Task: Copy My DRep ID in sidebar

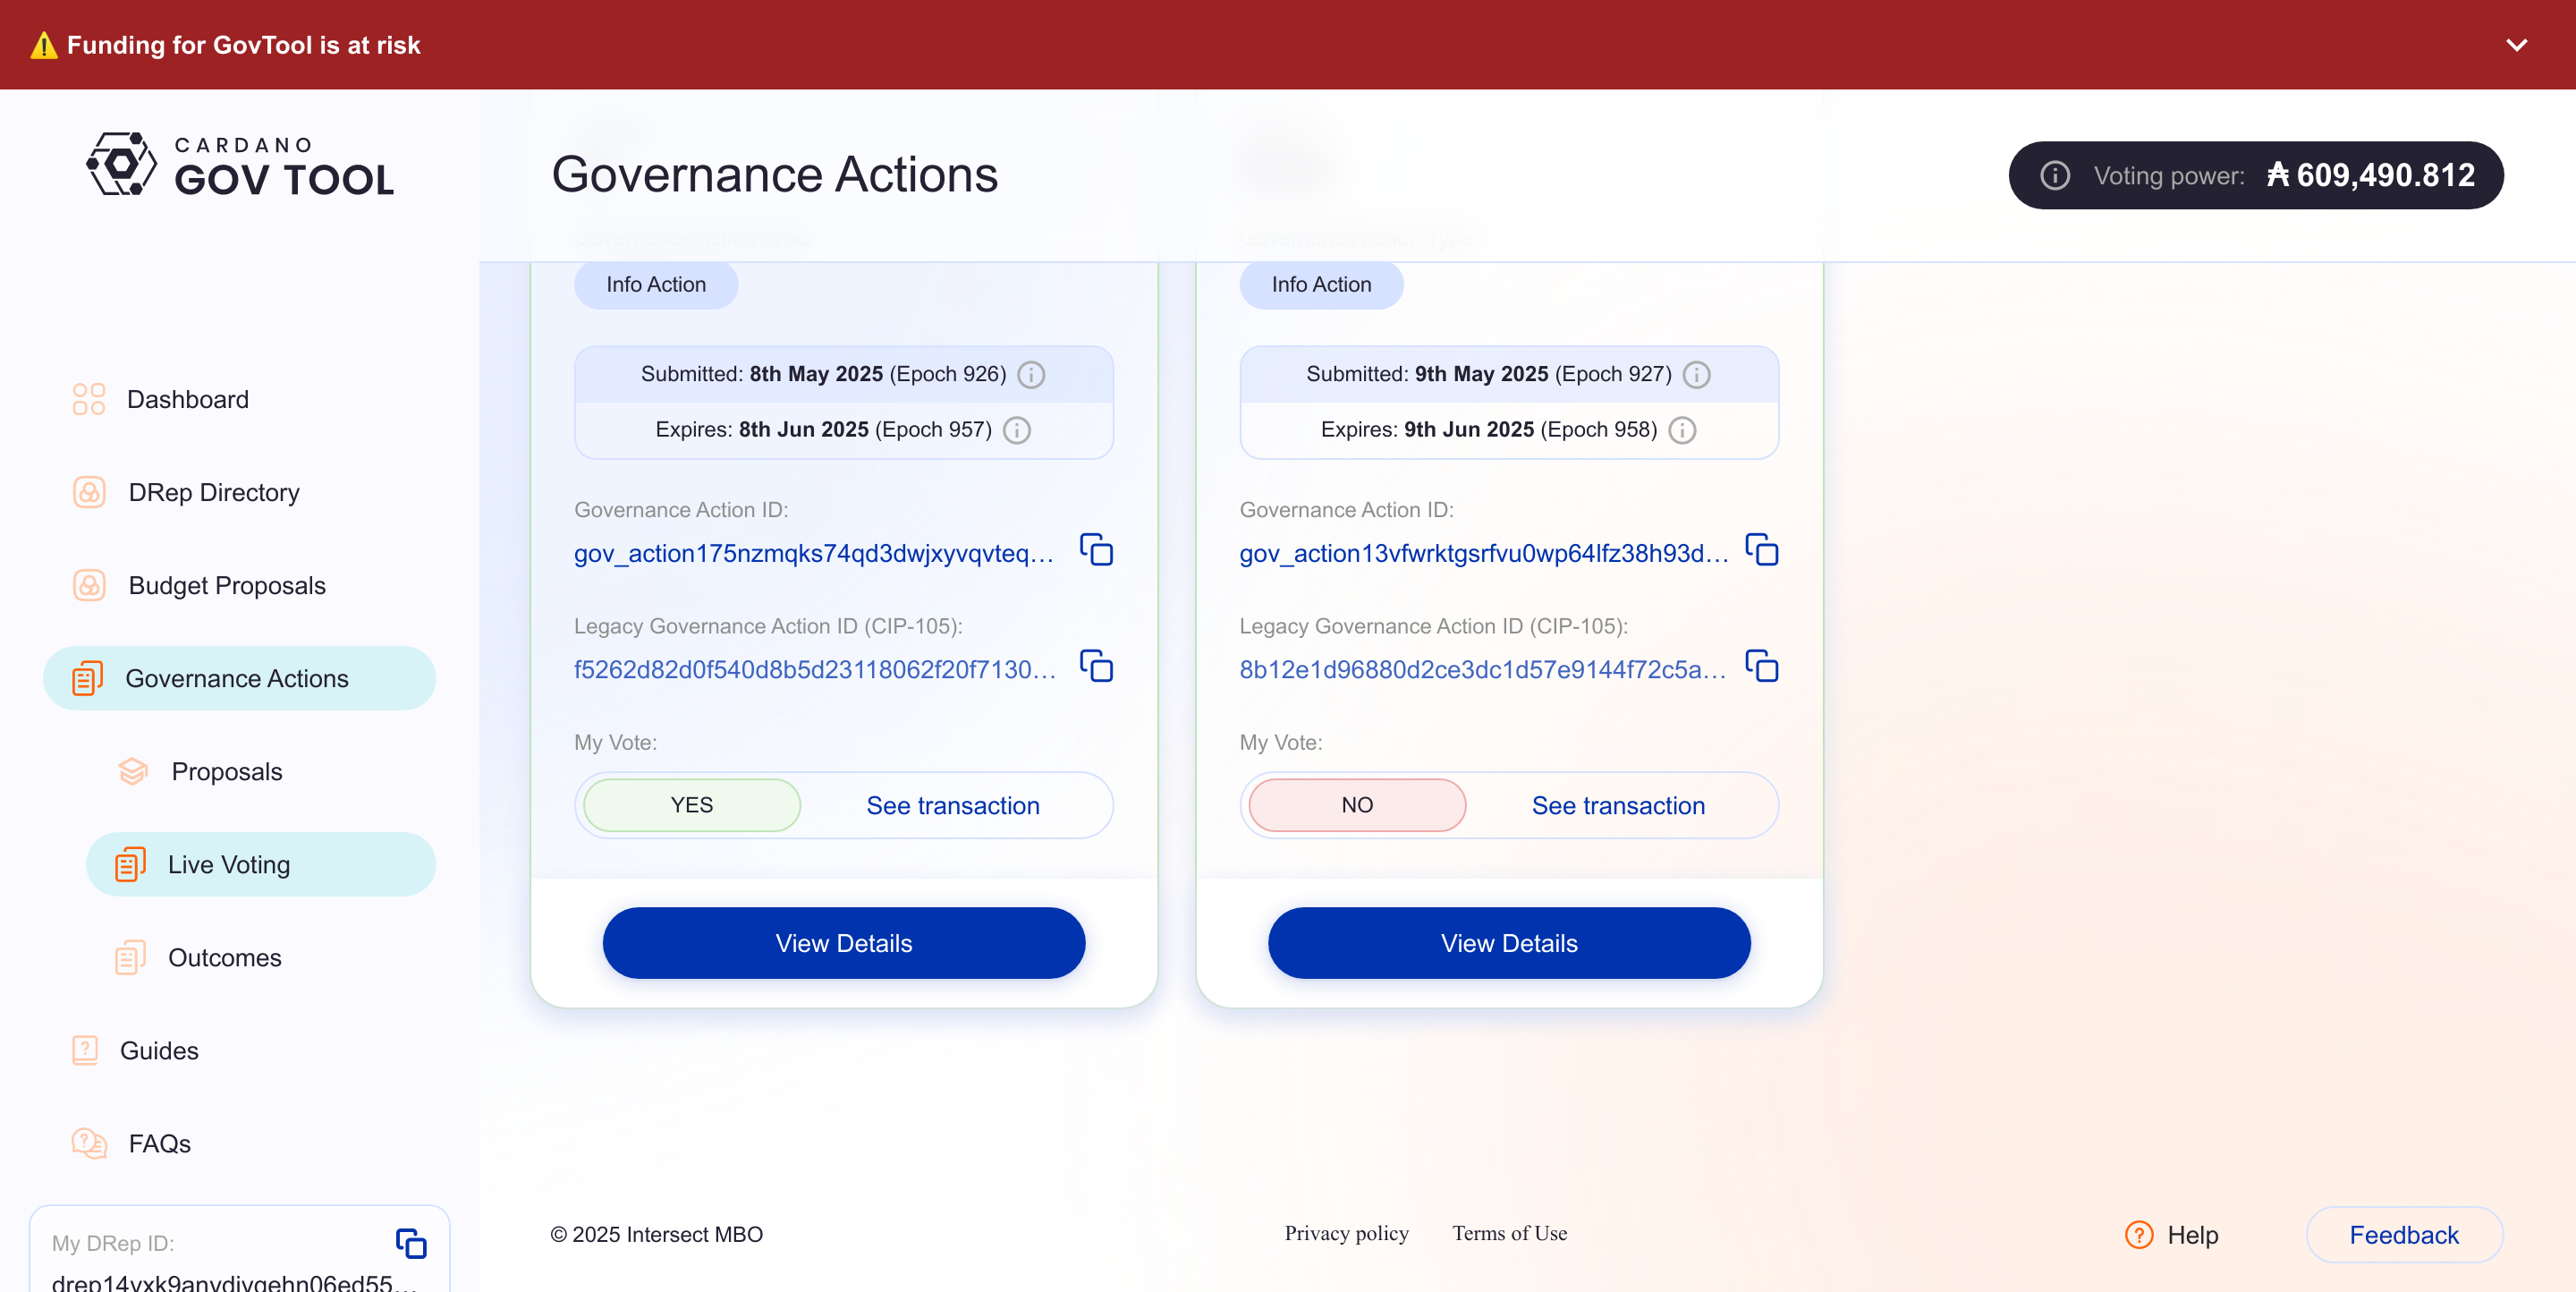Action: click(411, 1243)
